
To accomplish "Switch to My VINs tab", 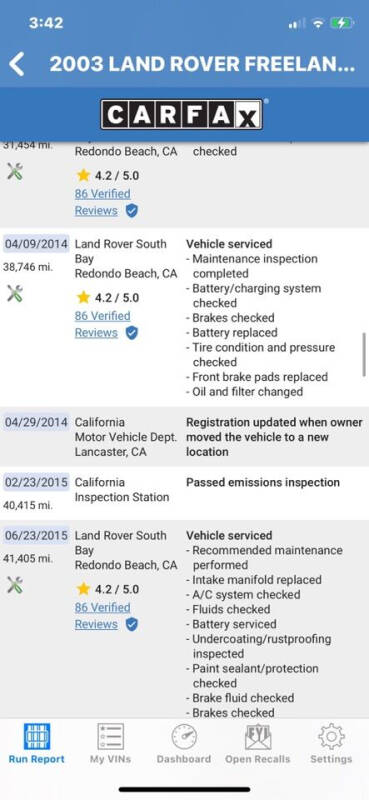I will (x=110, y=743).
